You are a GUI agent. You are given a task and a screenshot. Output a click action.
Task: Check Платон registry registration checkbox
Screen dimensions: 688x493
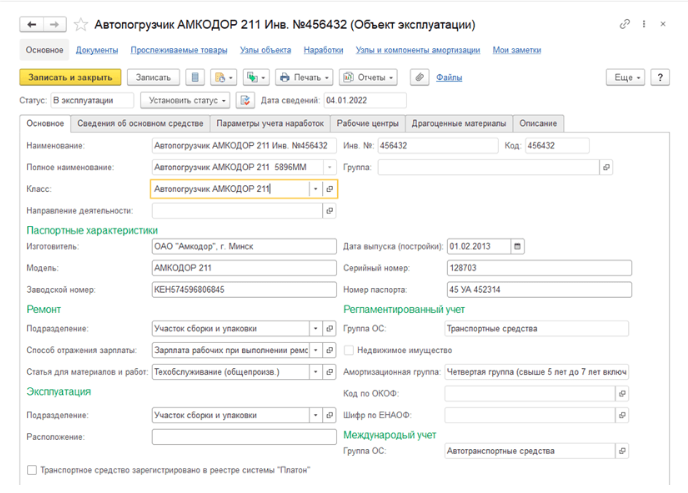point(32,470)
